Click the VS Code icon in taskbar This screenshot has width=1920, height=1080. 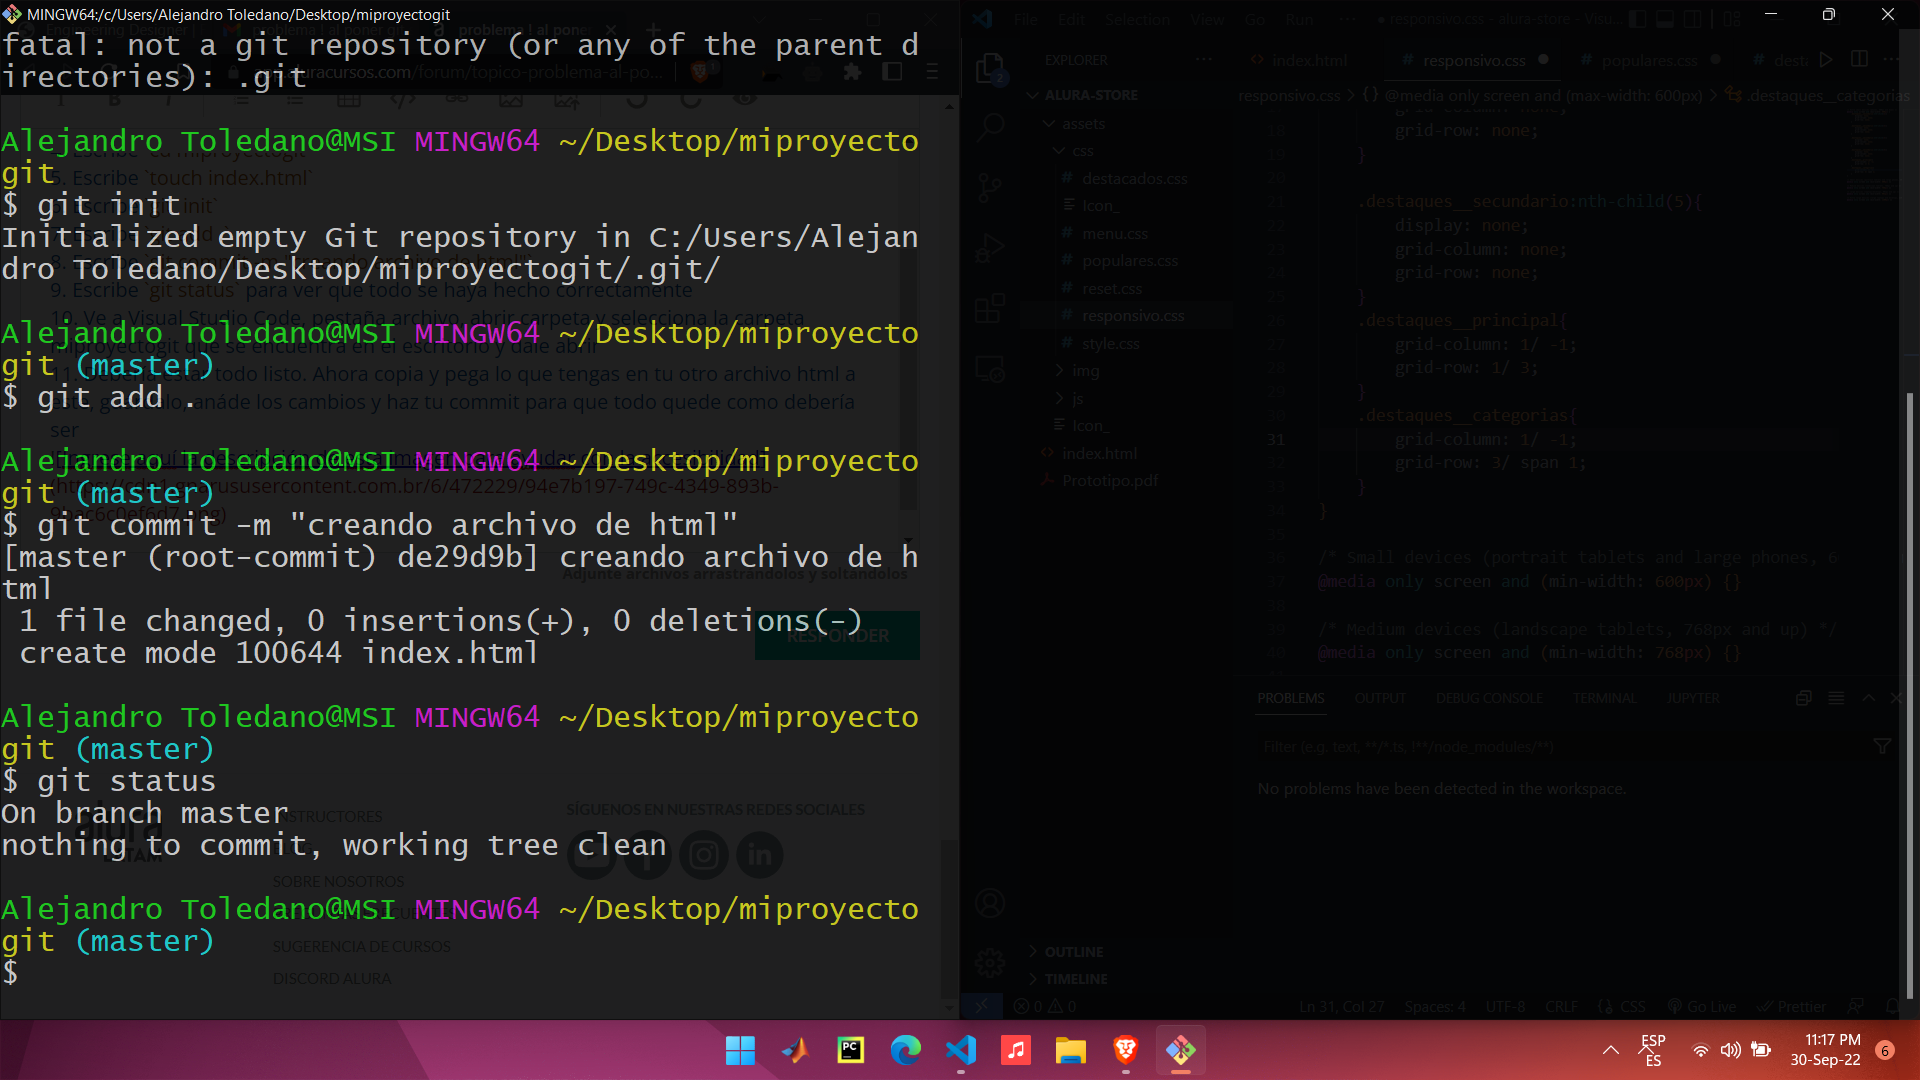(x=961, y=1051)
